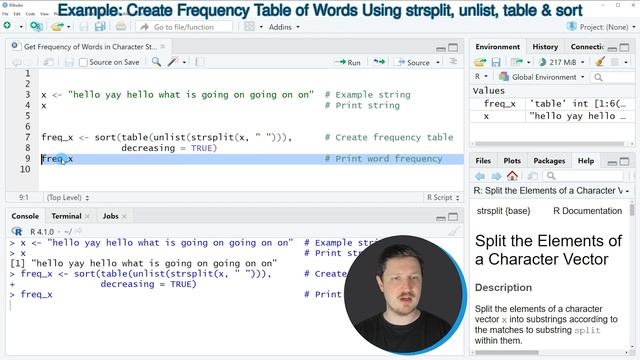Click the Print document icon
Screen dimensions: 640x360
(121, 27)
